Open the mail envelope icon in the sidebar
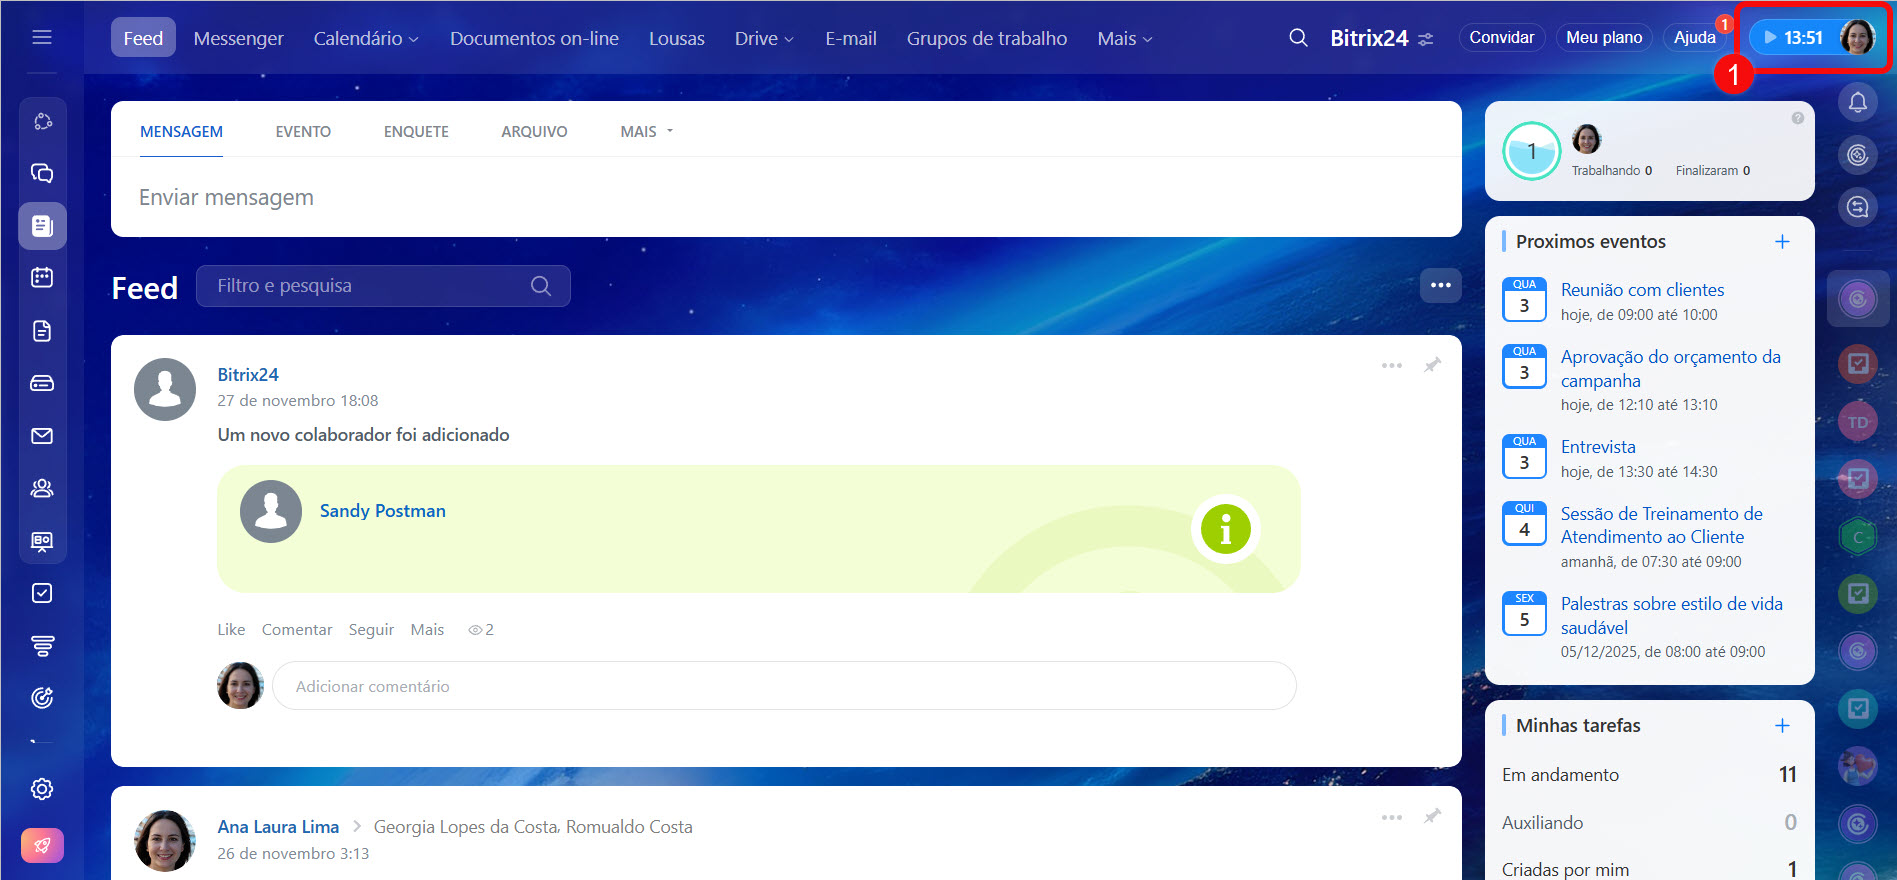The width and height of the screenshot is (1897, 880). [42, 436]
